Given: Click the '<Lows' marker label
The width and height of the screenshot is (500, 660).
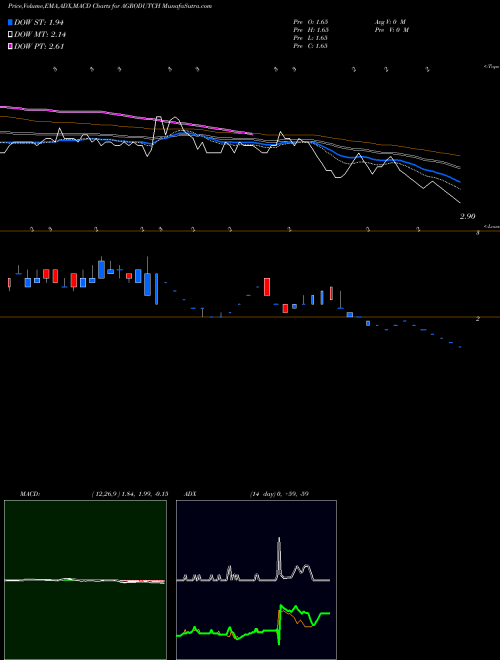Looking at the screenshot, I should point(491,226).
